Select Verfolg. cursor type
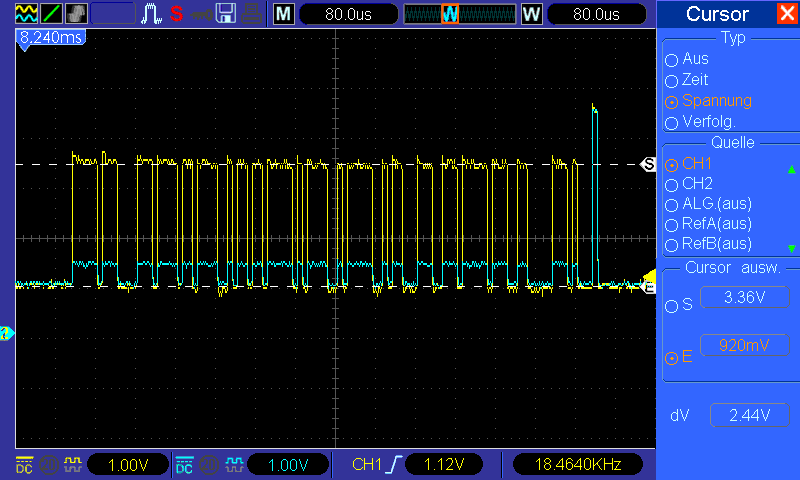The width and height of the screenshot is (800, 480). pyautogui.click(x=701, y=122)
